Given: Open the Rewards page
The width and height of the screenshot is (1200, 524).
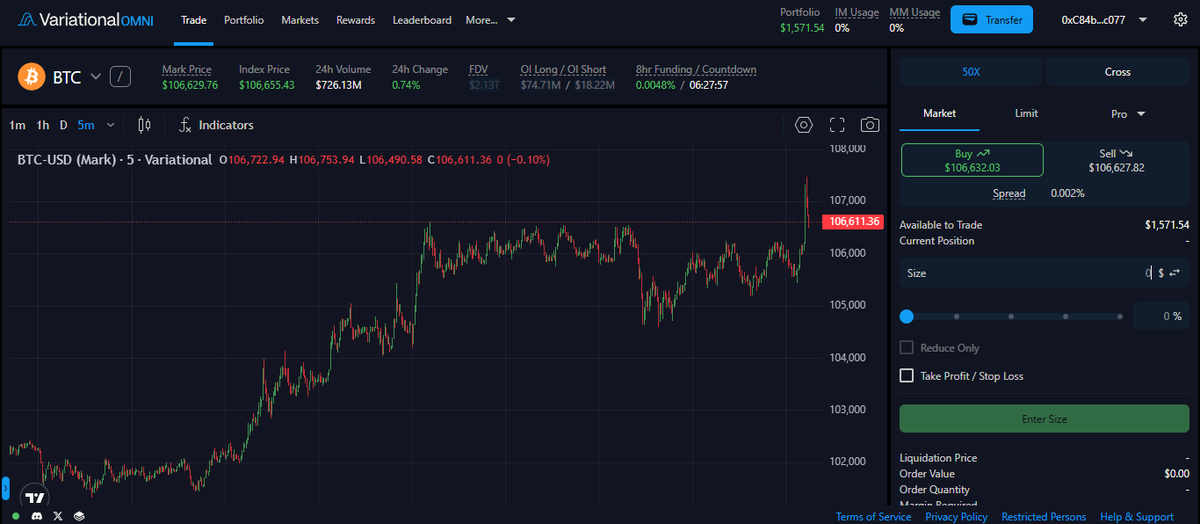Looking at the screenshot, I should (x=356, y=20).
